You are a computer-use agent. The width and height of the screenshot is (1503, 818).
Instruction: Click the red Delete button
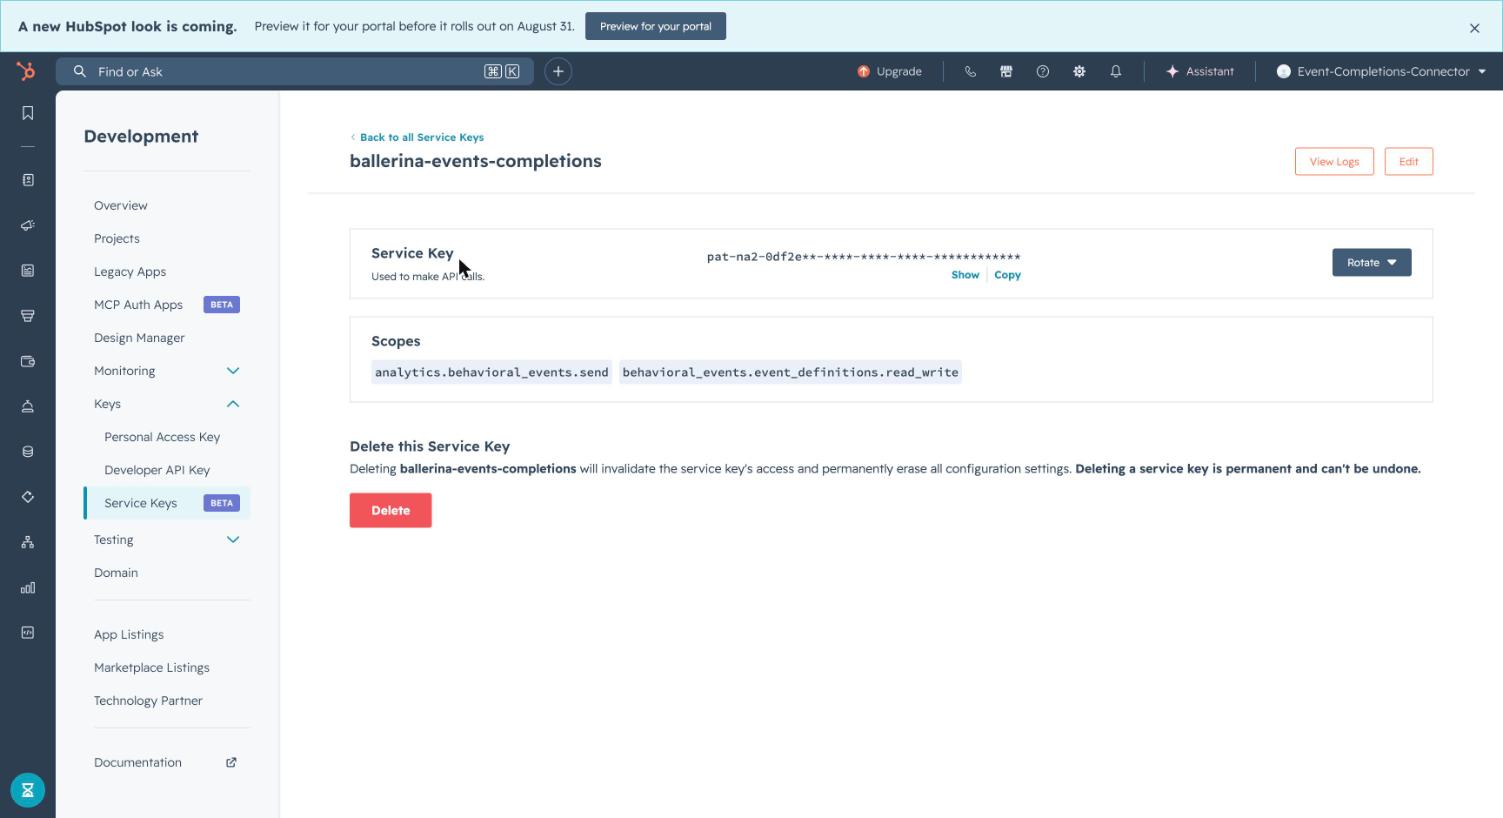[x=390, y=510]
